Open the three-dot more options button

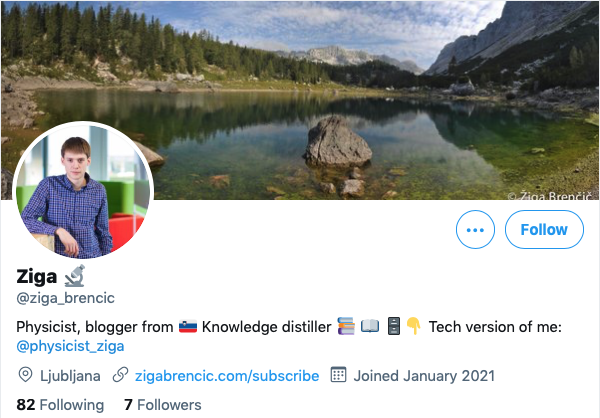click(475, 230)
